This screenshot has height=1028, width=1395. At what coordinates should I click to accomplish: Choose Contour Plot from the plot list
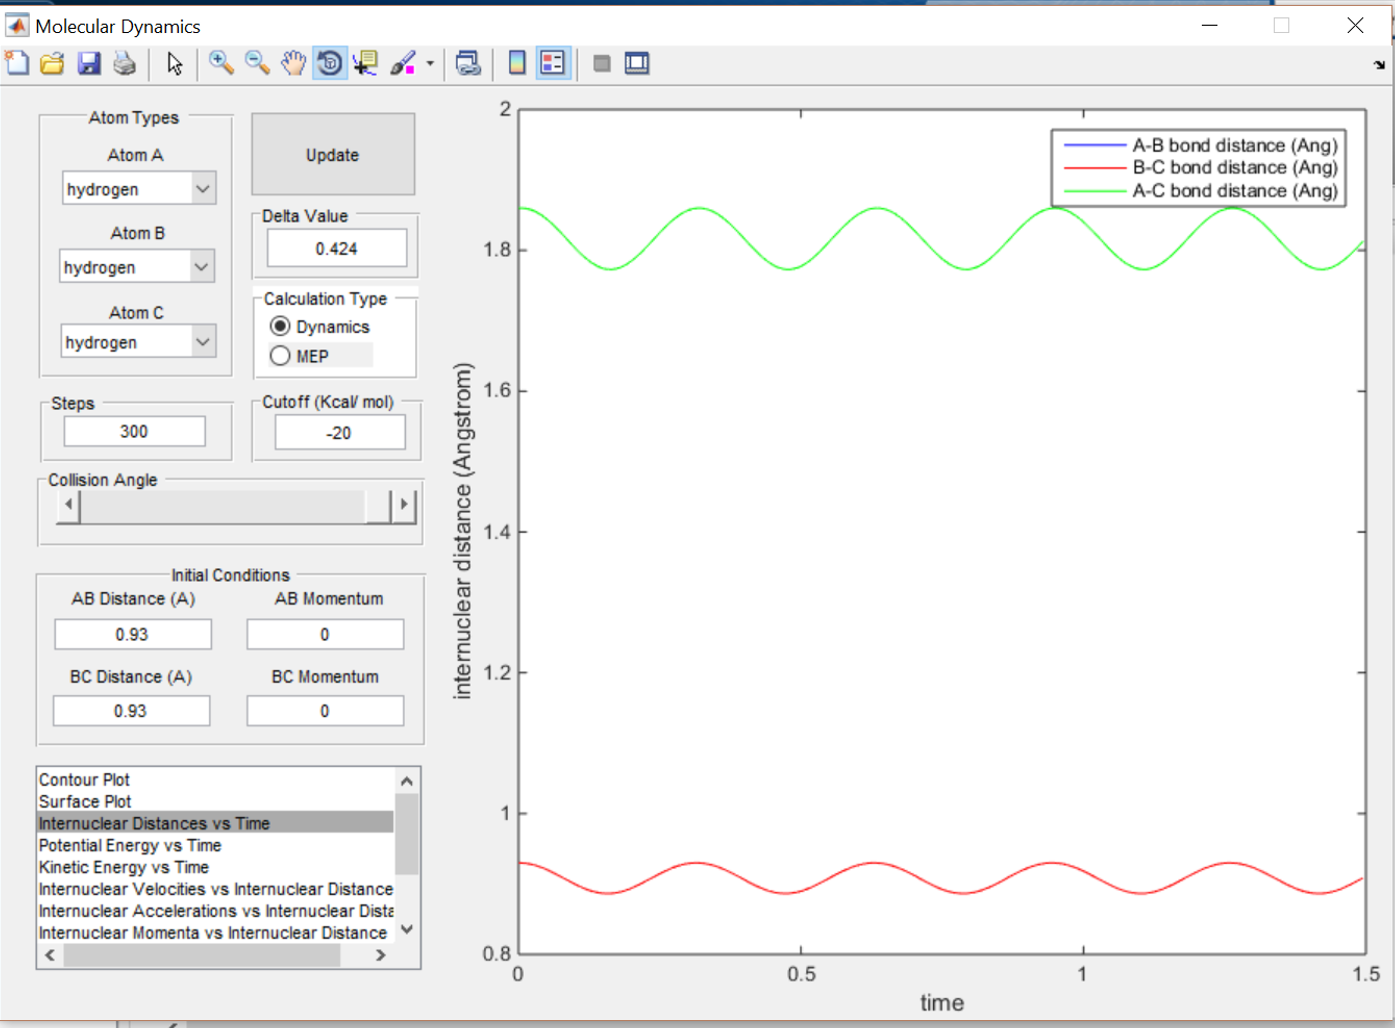click(x=85, y=780)
